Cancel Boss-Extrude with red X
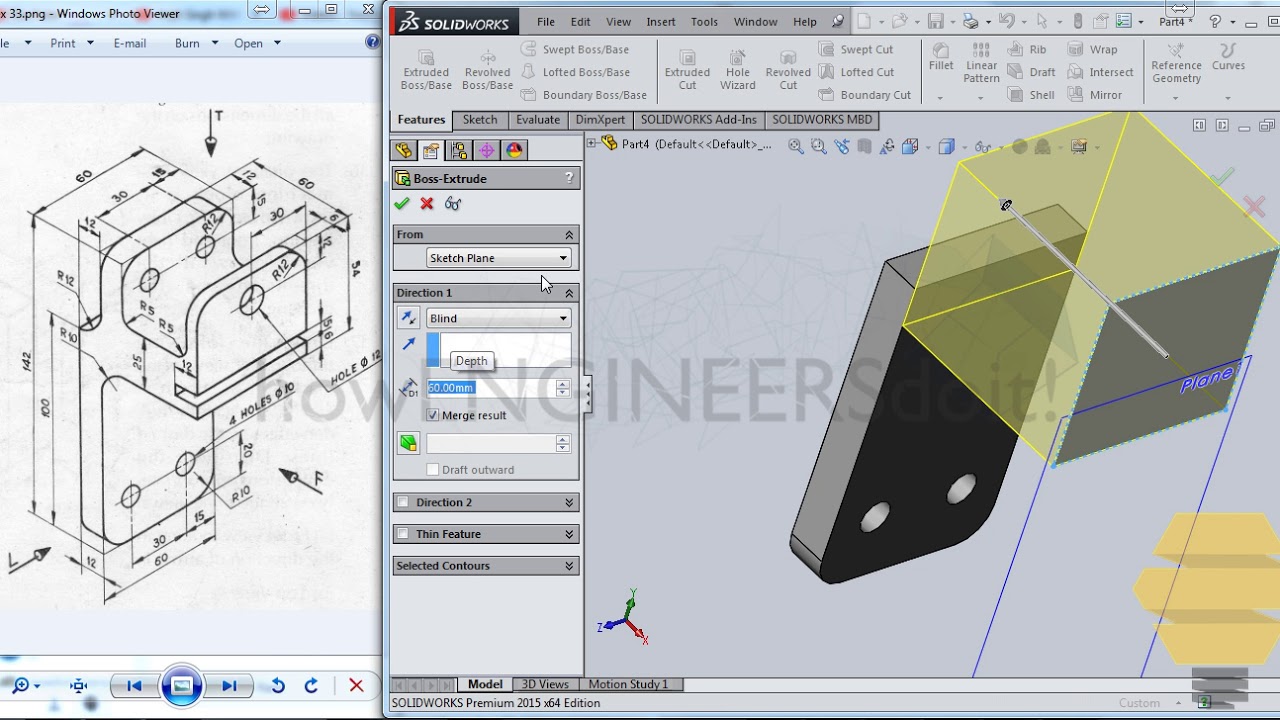The width and height of the screenshot is (1280, 720). pyautogui.click(x=427, y=203)
